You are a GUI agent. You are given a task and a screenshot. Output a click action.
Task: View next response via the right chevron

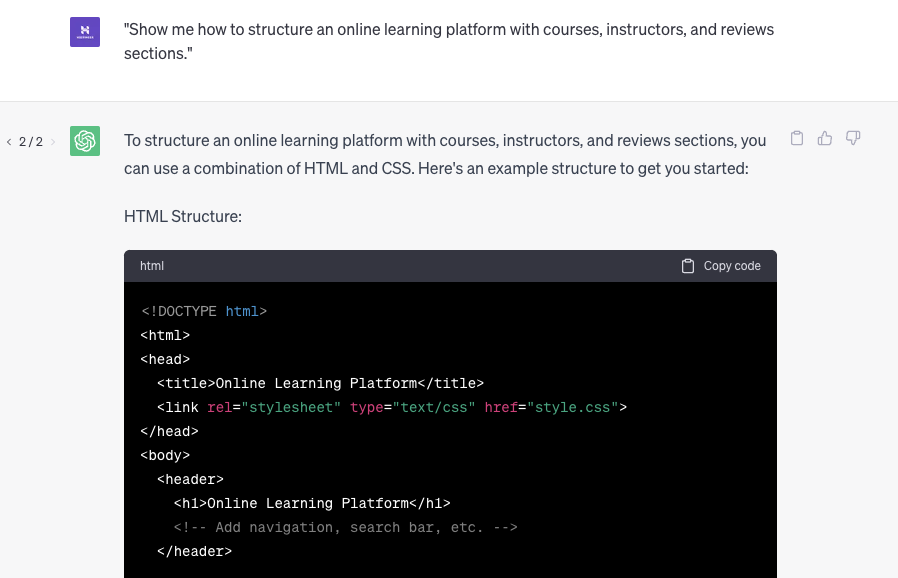pos(52,142)
